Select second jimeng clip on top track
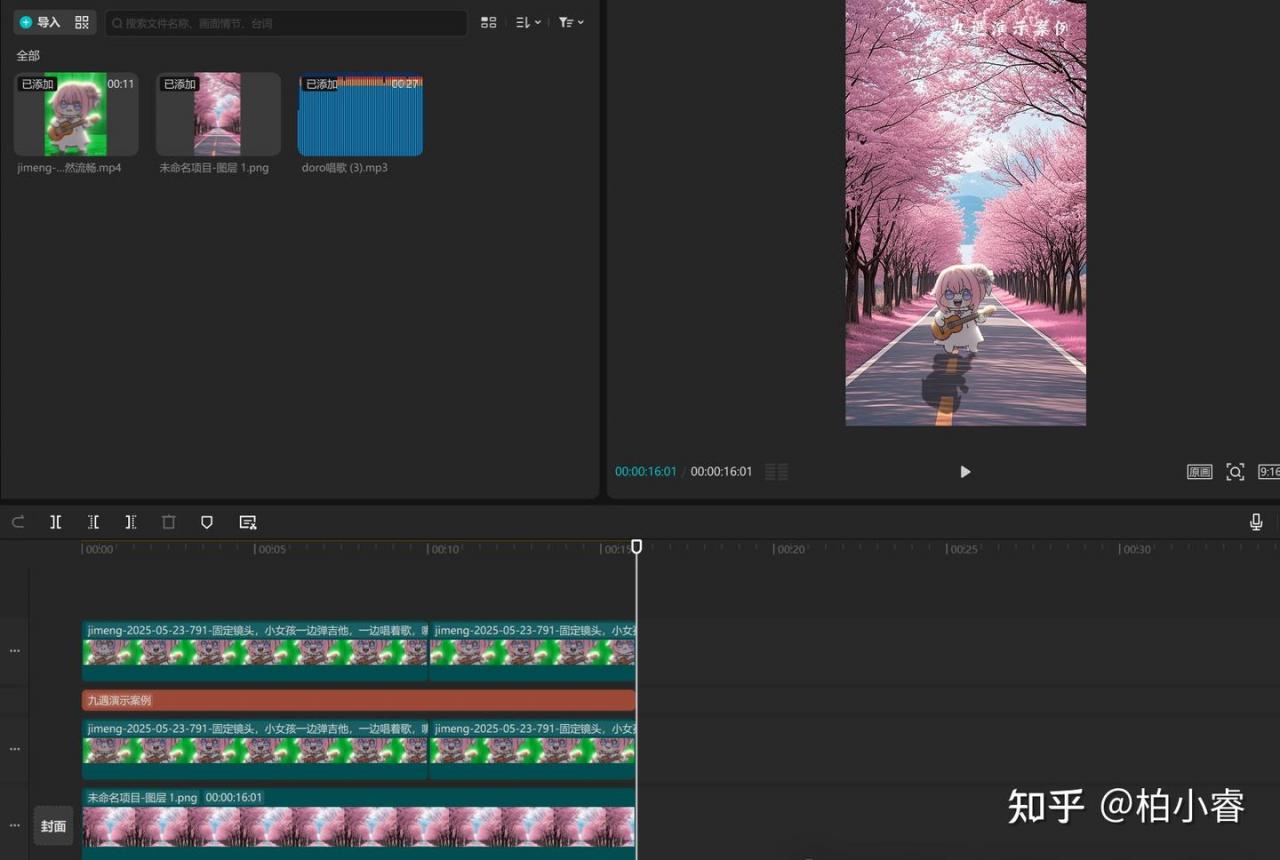 pyautogui.click(x=532, y=651)
